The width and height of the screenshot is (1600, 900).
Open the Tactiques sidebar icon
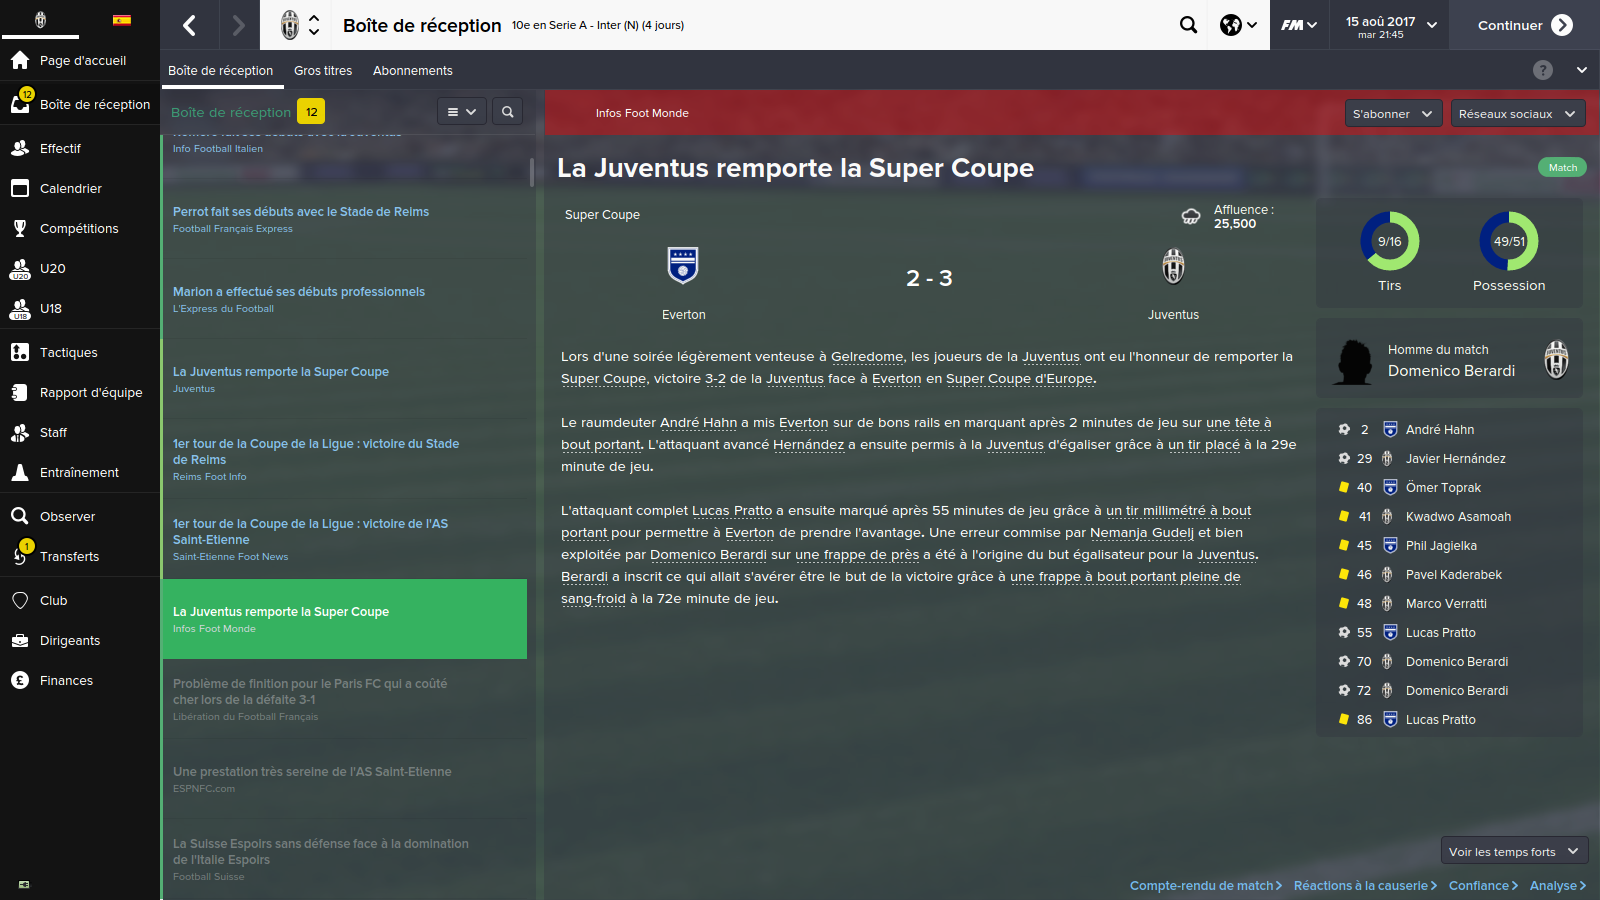20,352
